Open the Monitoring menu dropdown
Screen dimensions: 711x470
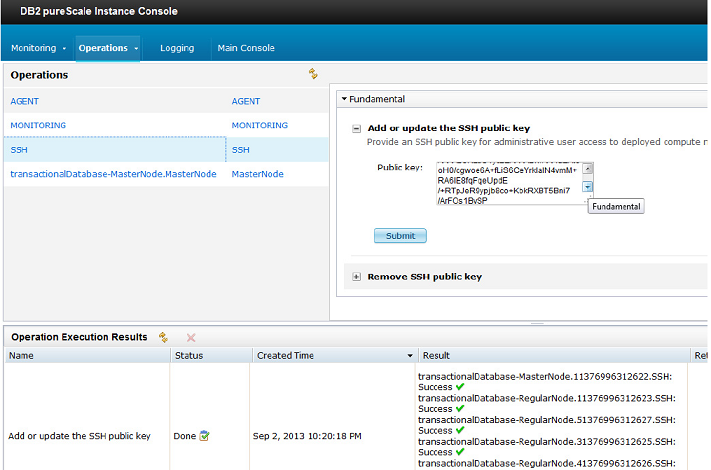pyautogui.click(x=64, y=48)
